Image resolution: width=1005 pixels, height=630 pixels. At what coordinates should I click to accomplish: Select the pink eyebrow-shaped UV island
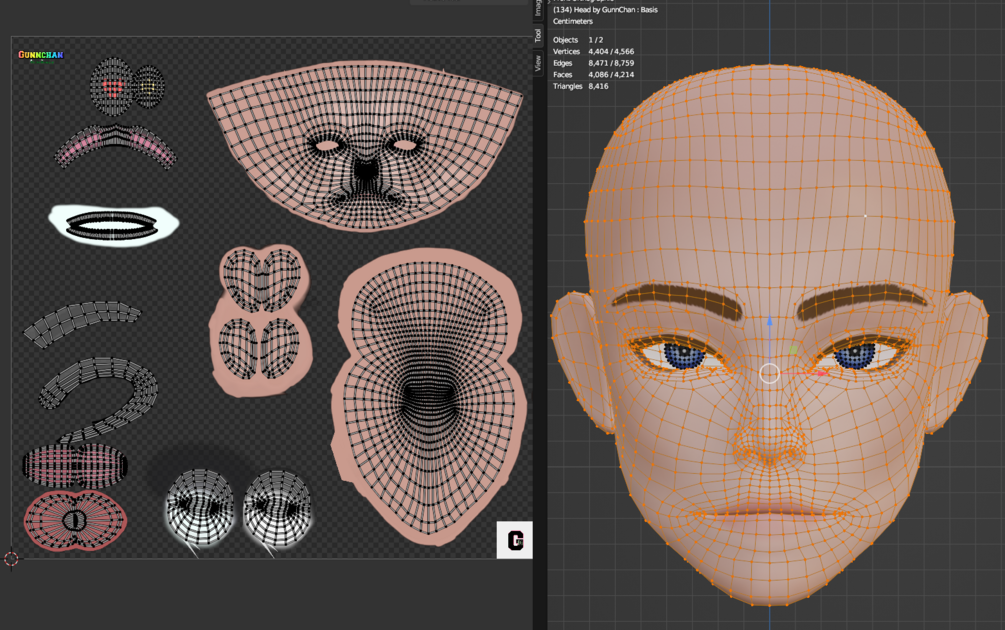[x=115, y=145]
